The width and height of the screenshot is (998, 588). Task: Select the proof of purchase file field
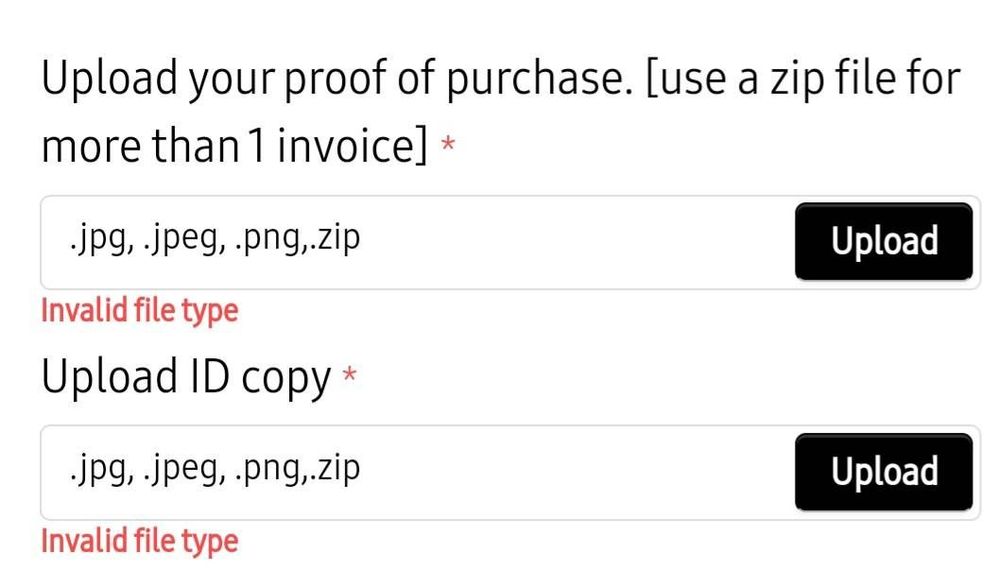(x=510, y=242)
